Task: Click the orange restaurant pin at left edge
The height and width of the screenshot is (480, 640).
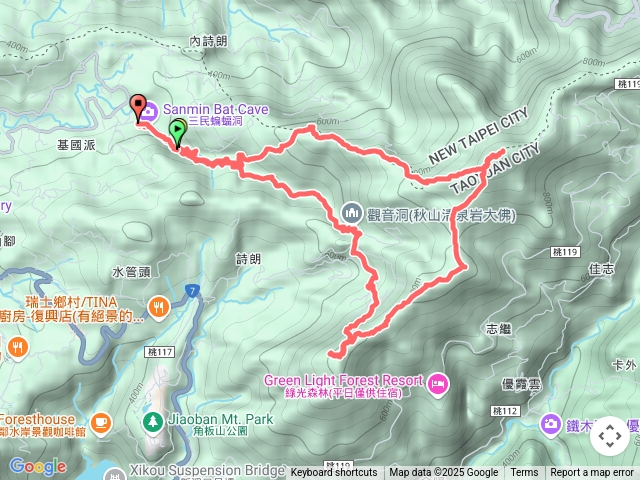Action: coord(18,349)
